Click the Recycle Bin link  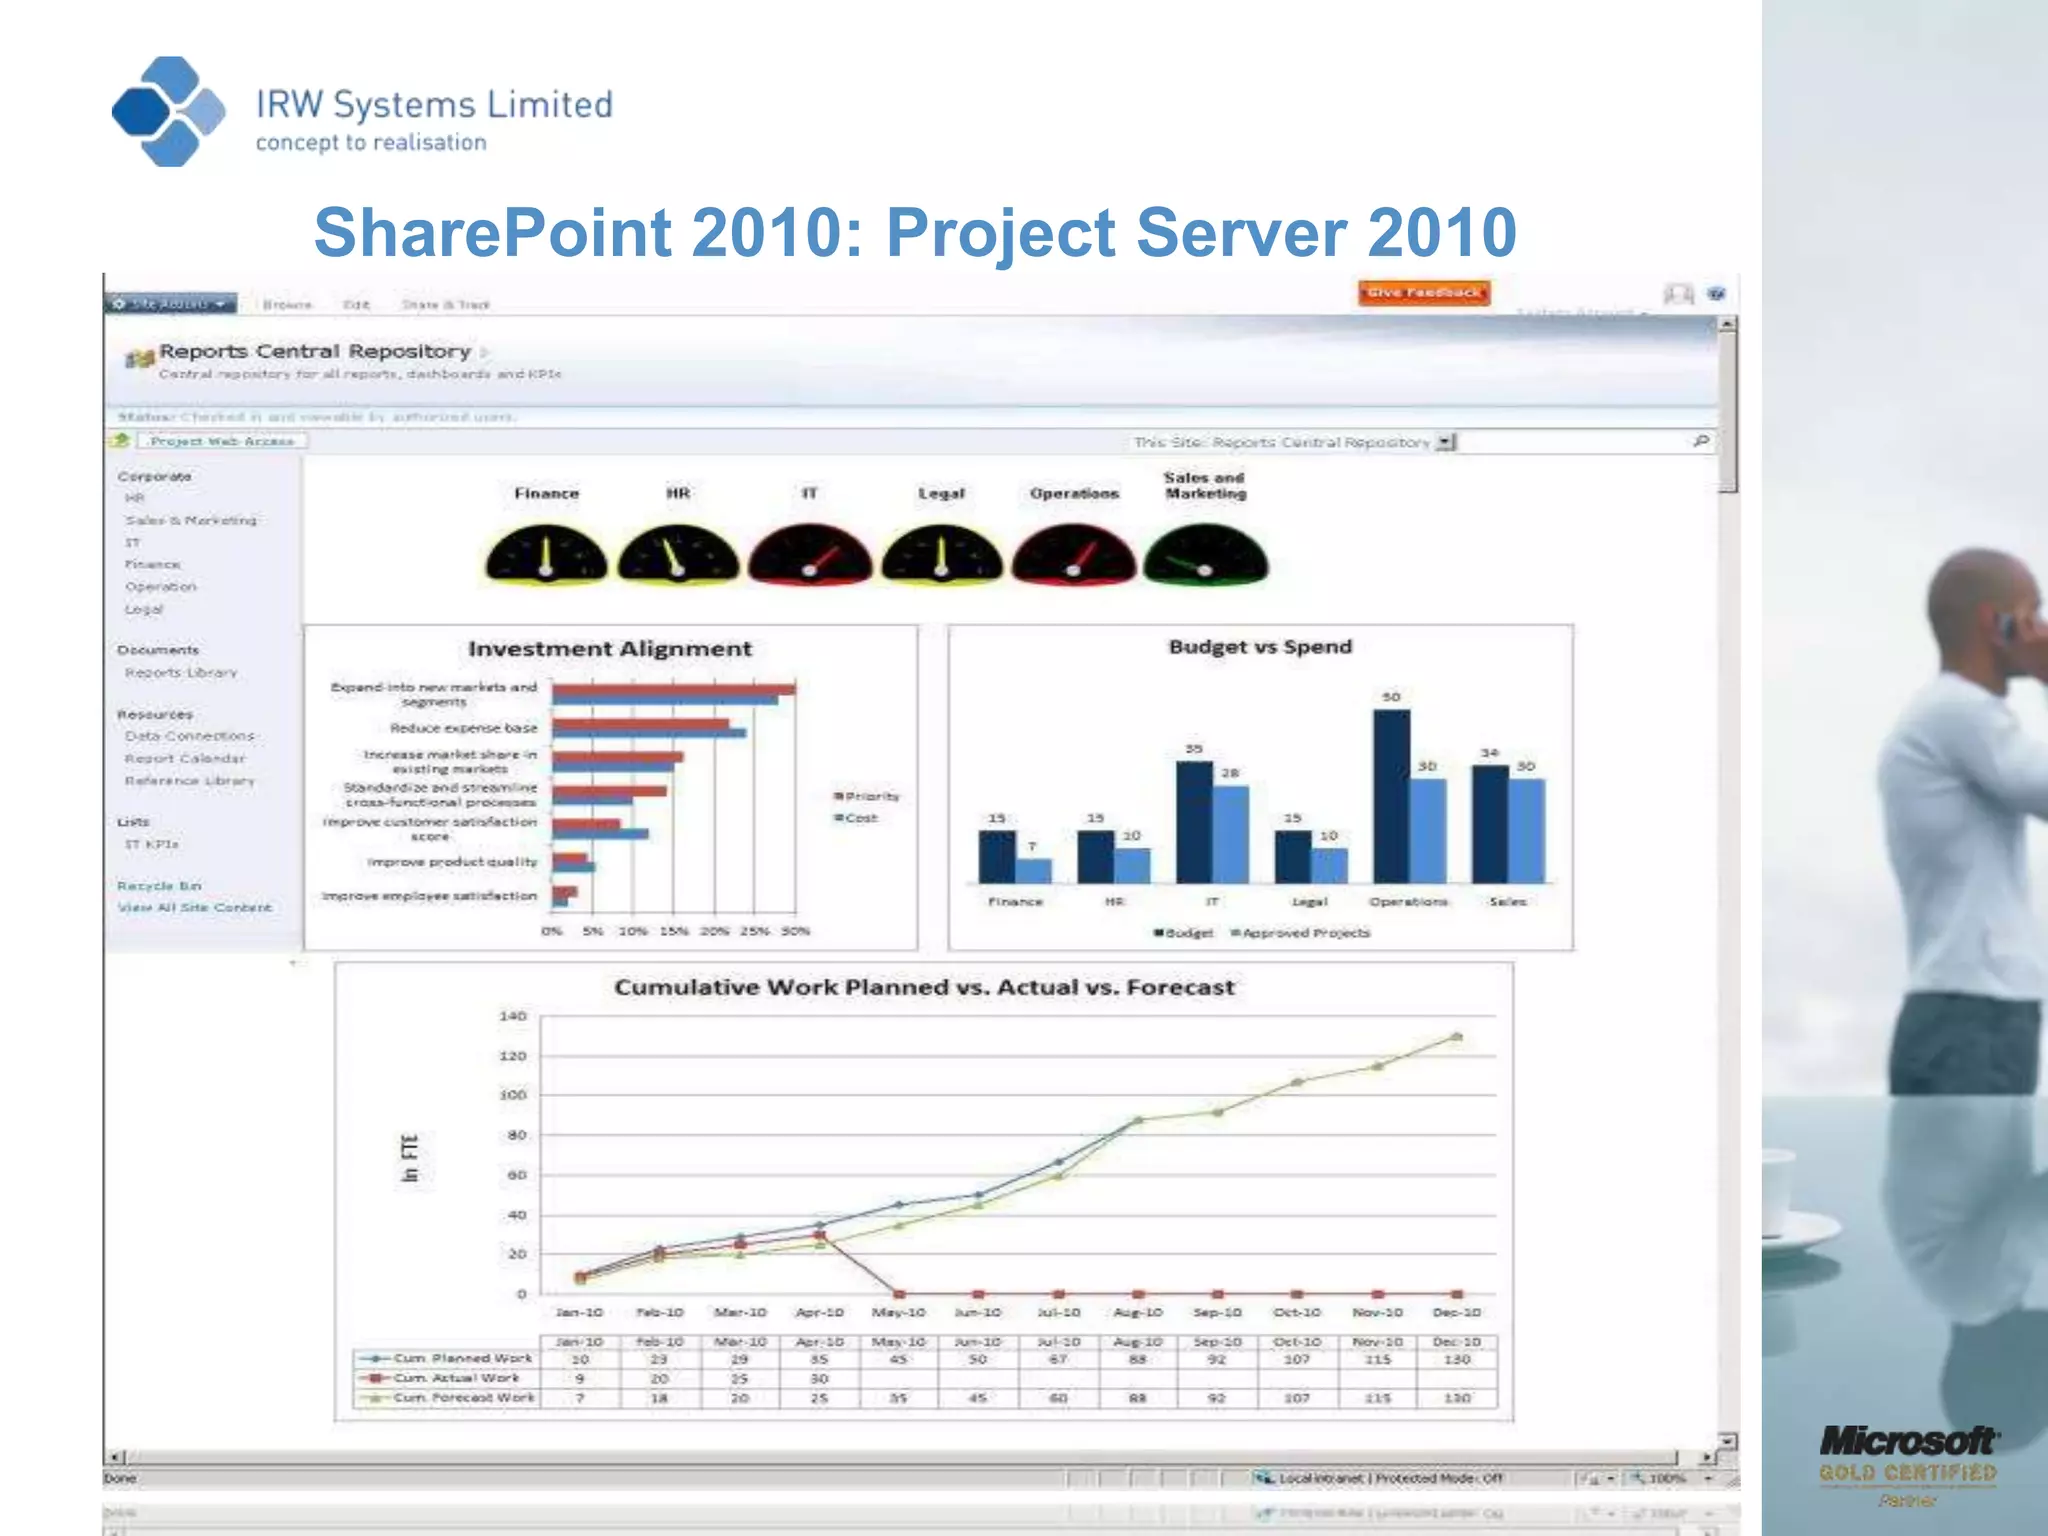point(159,886)
